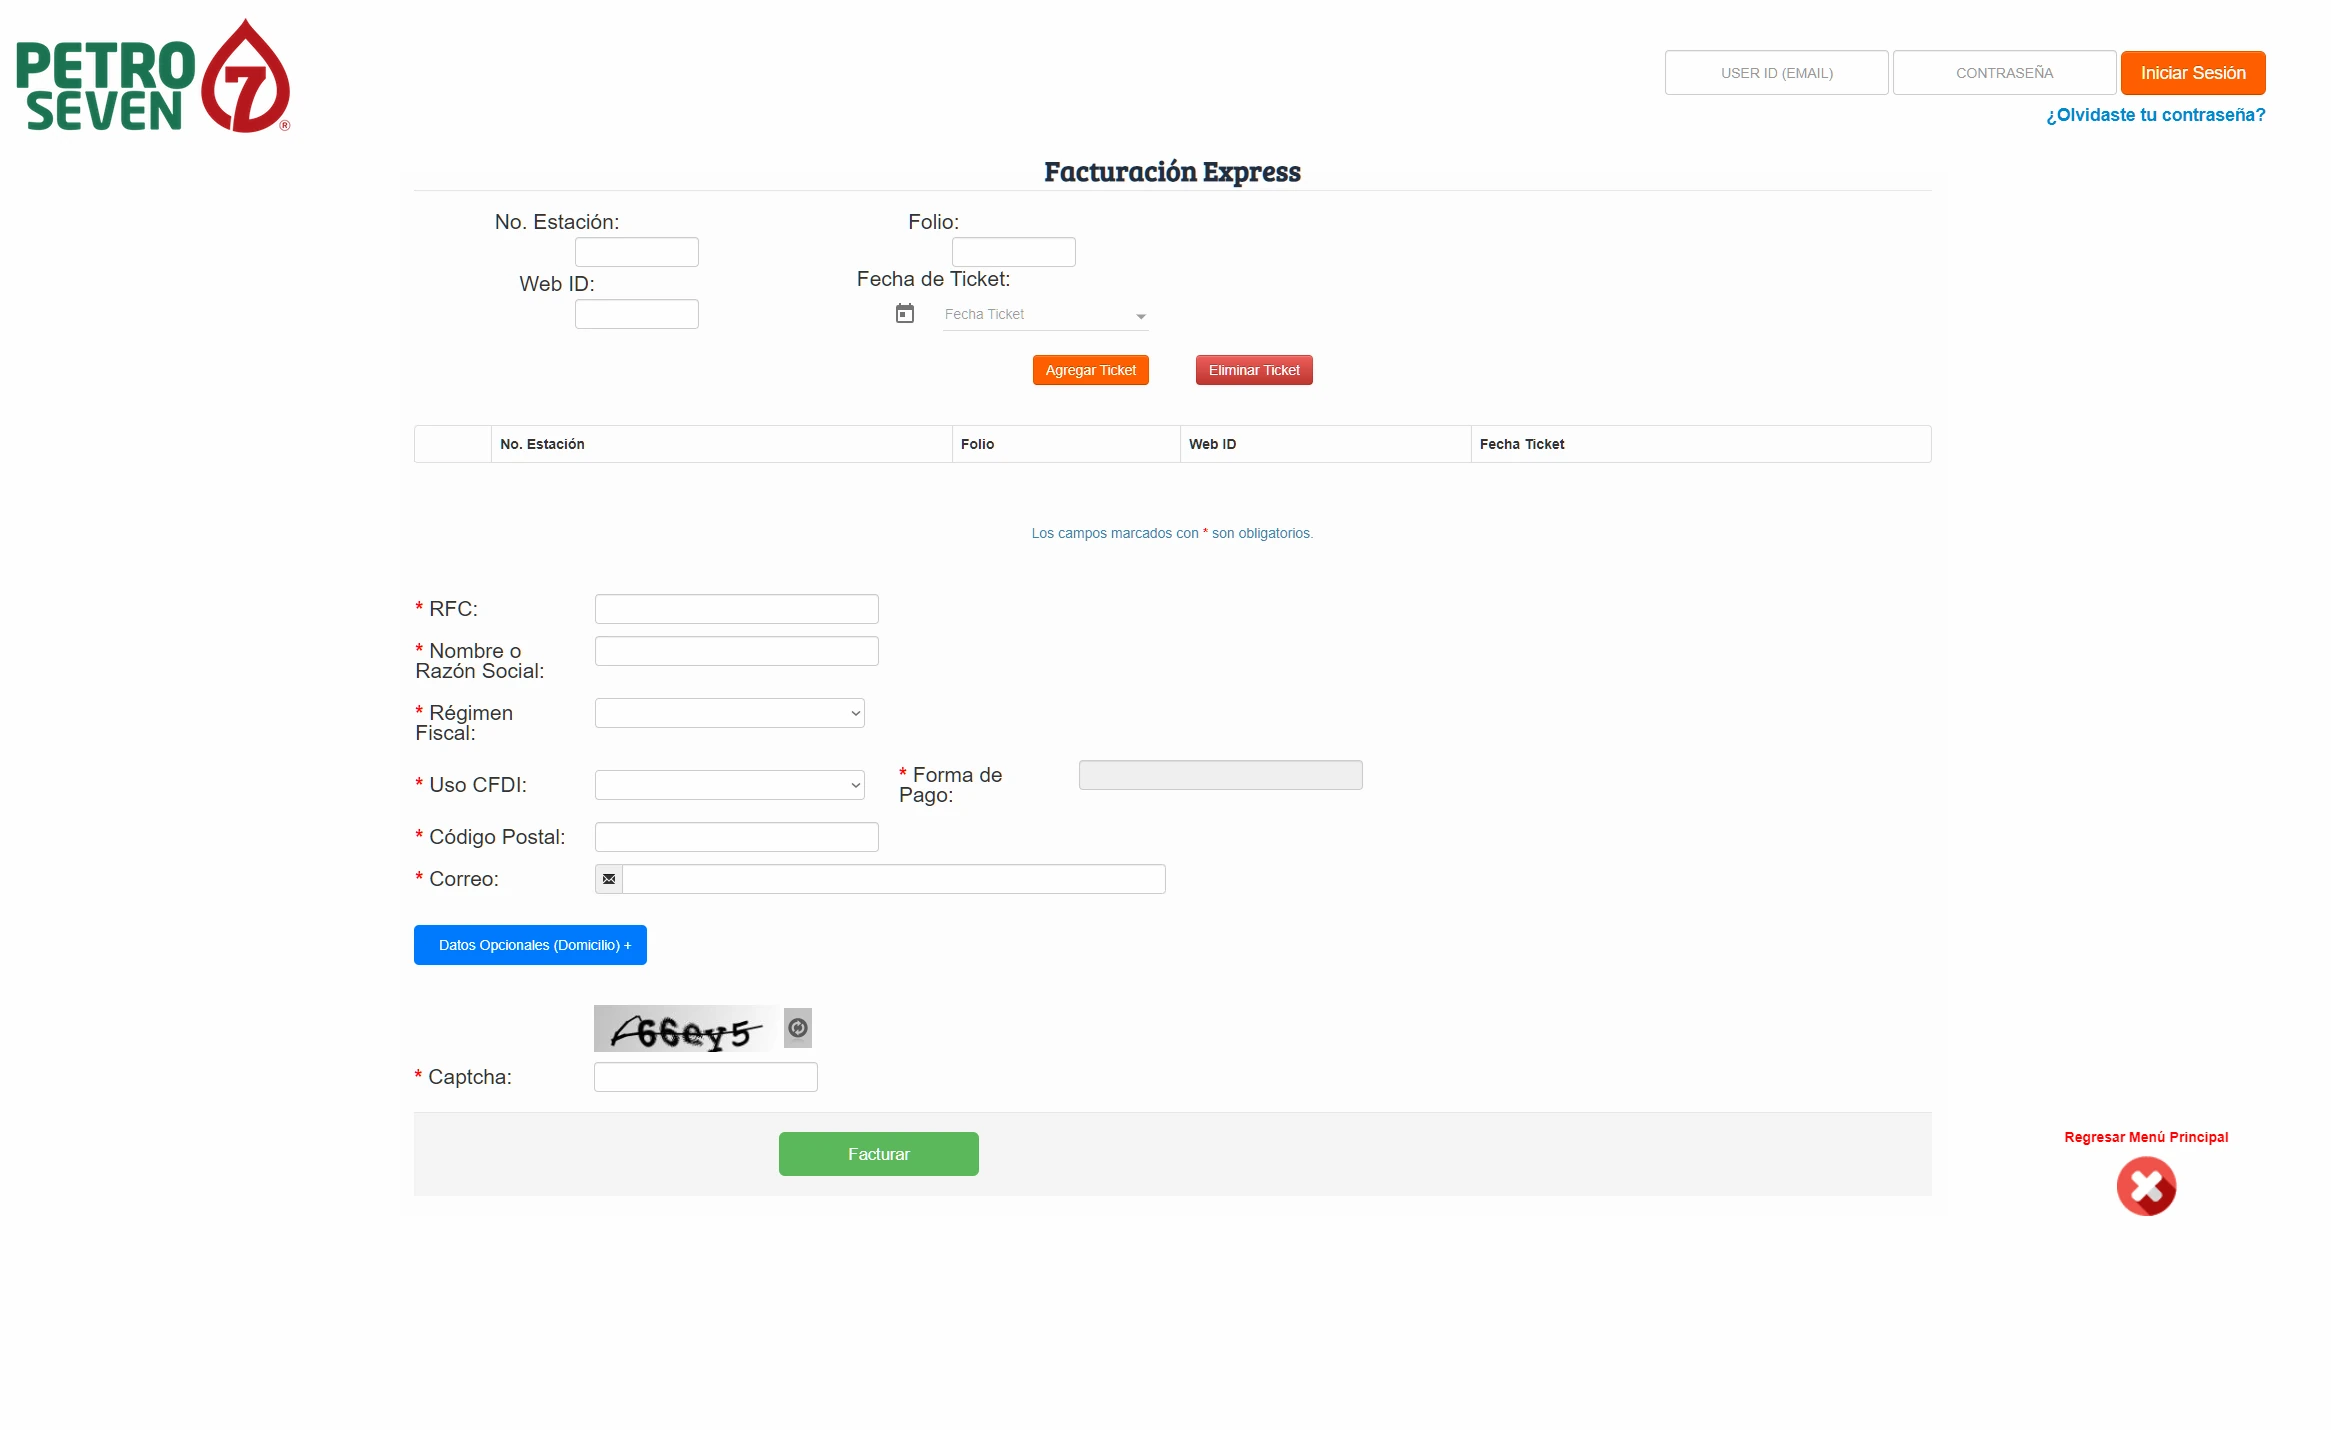The height and width of the screenshot is (1430, 2331).
Task: Click the captcha image
Action: pyautogui.click(x=686, y=1029)
